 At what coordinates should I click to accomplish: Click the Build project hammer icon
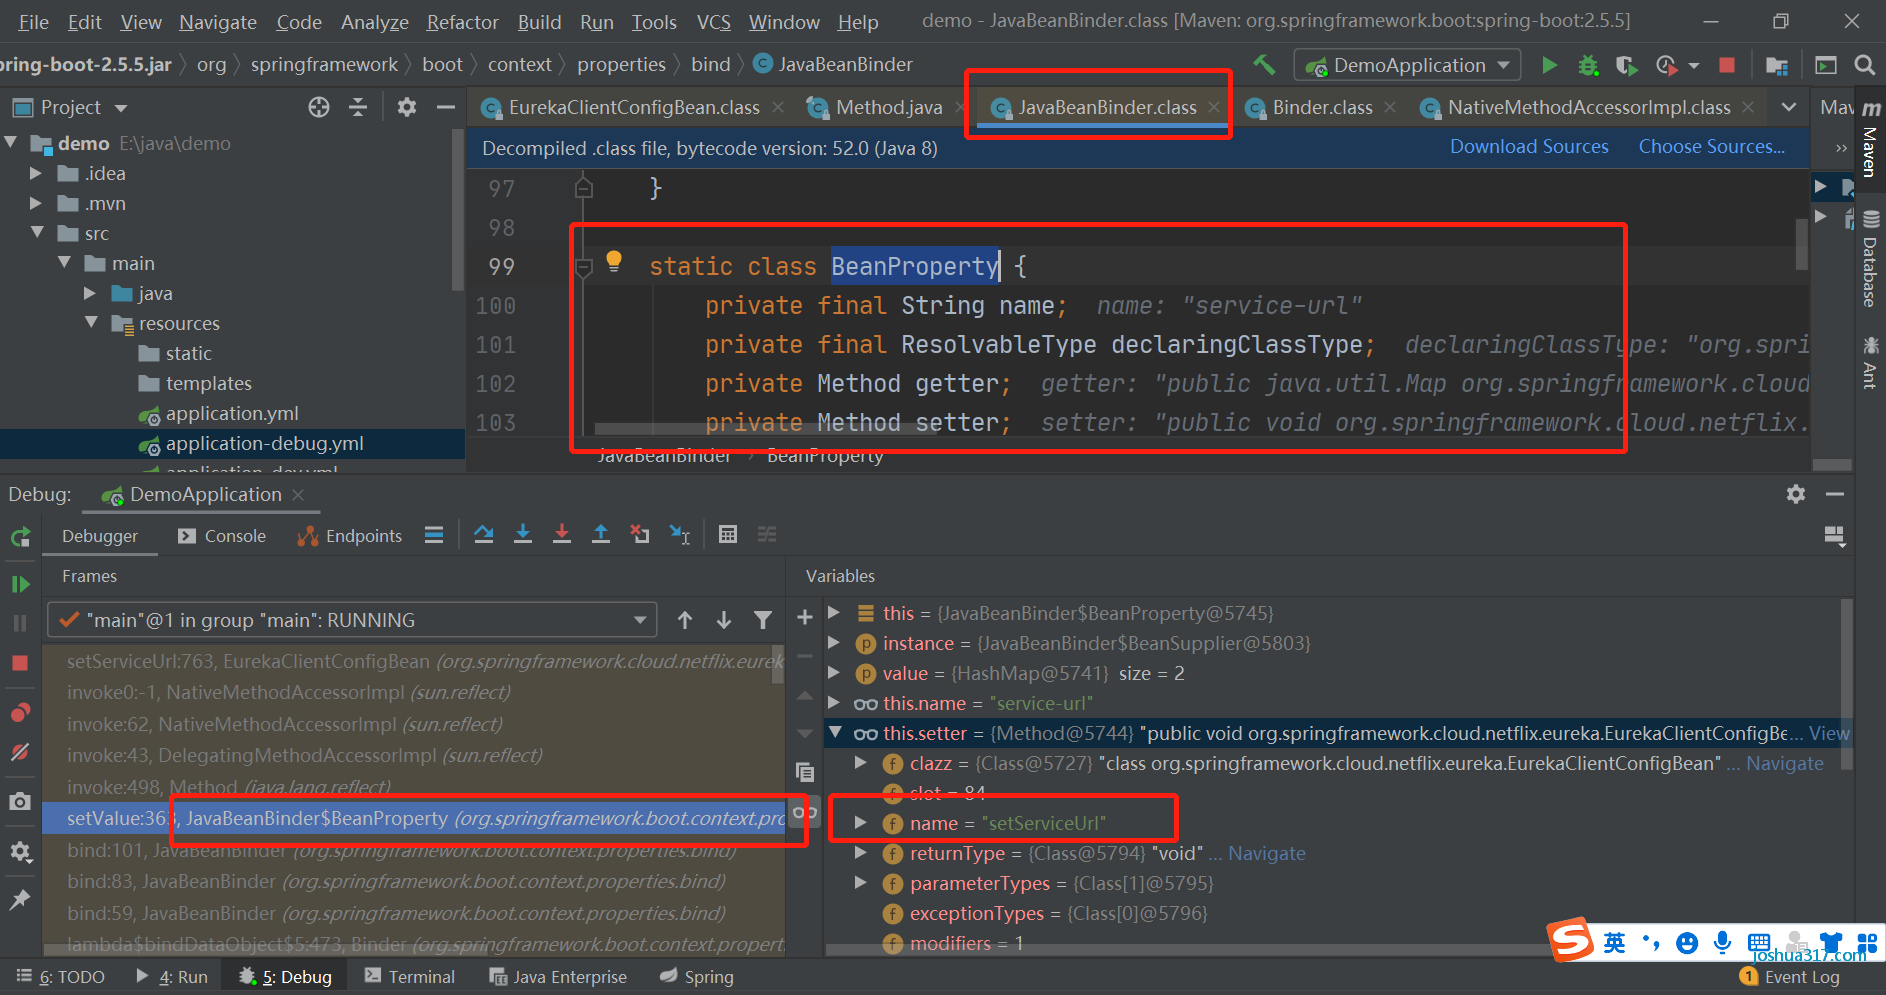[x=1264, y=65]
